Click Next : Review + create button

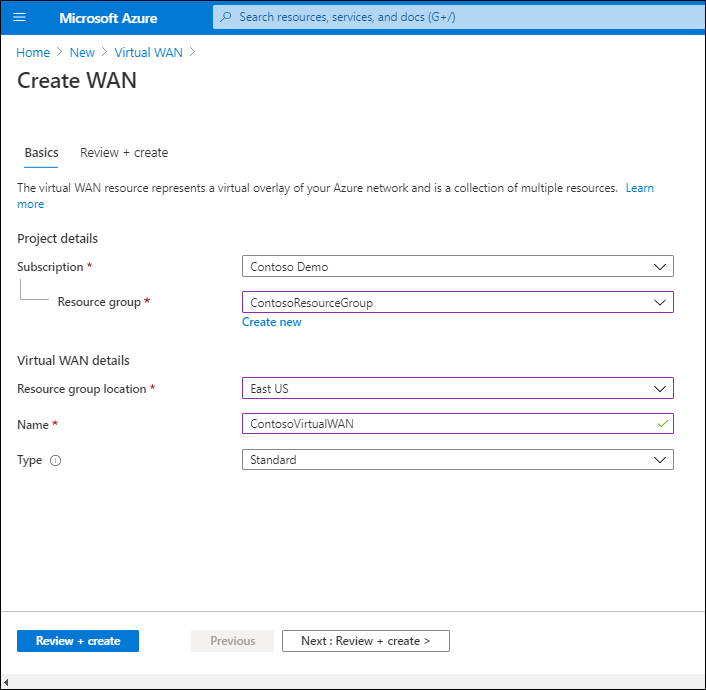click(x=366, y=641)
